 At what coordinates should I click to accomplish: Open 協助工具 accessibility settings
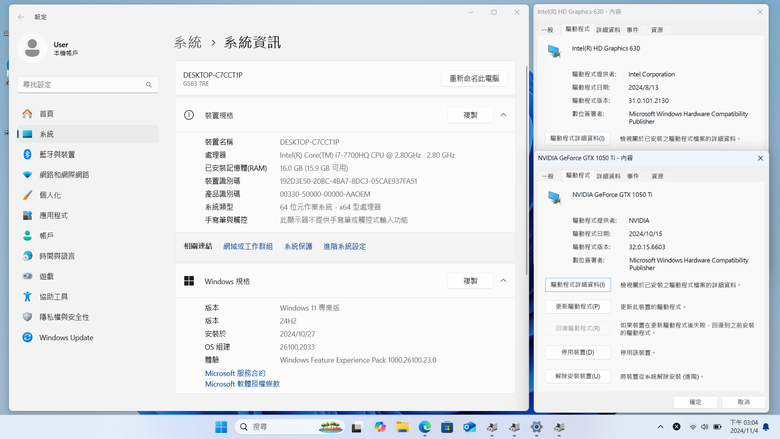coord(88,297)
